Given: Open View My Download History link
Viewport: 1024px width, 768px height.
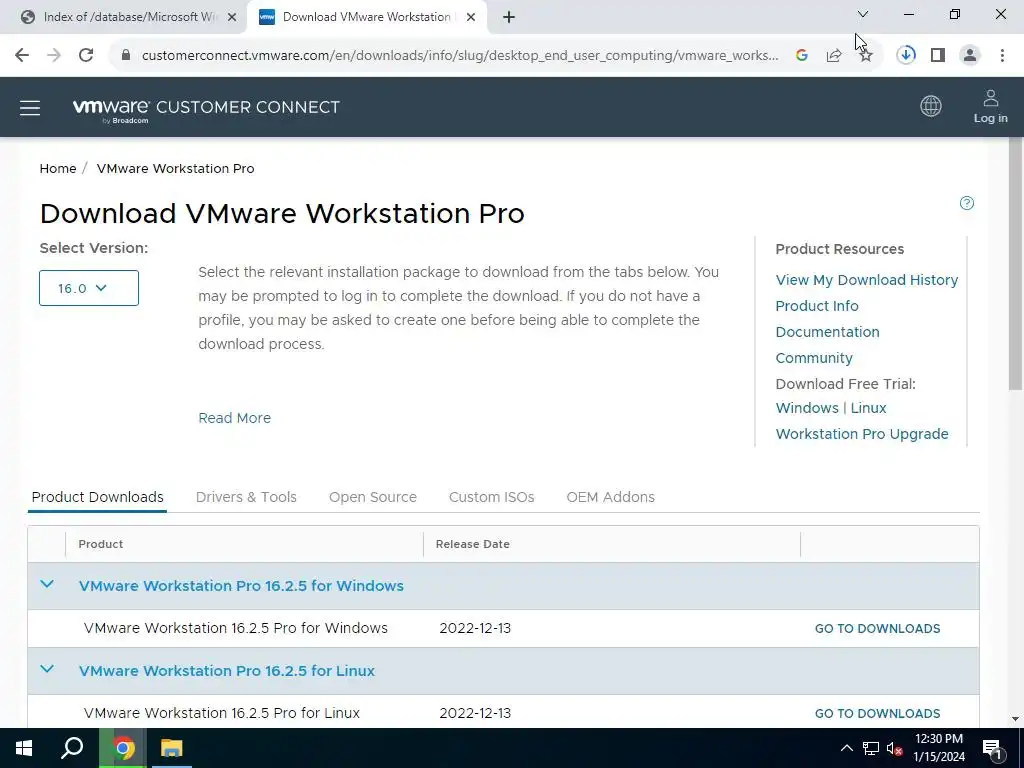Looking at the screenshot, I should coord(867,280).
